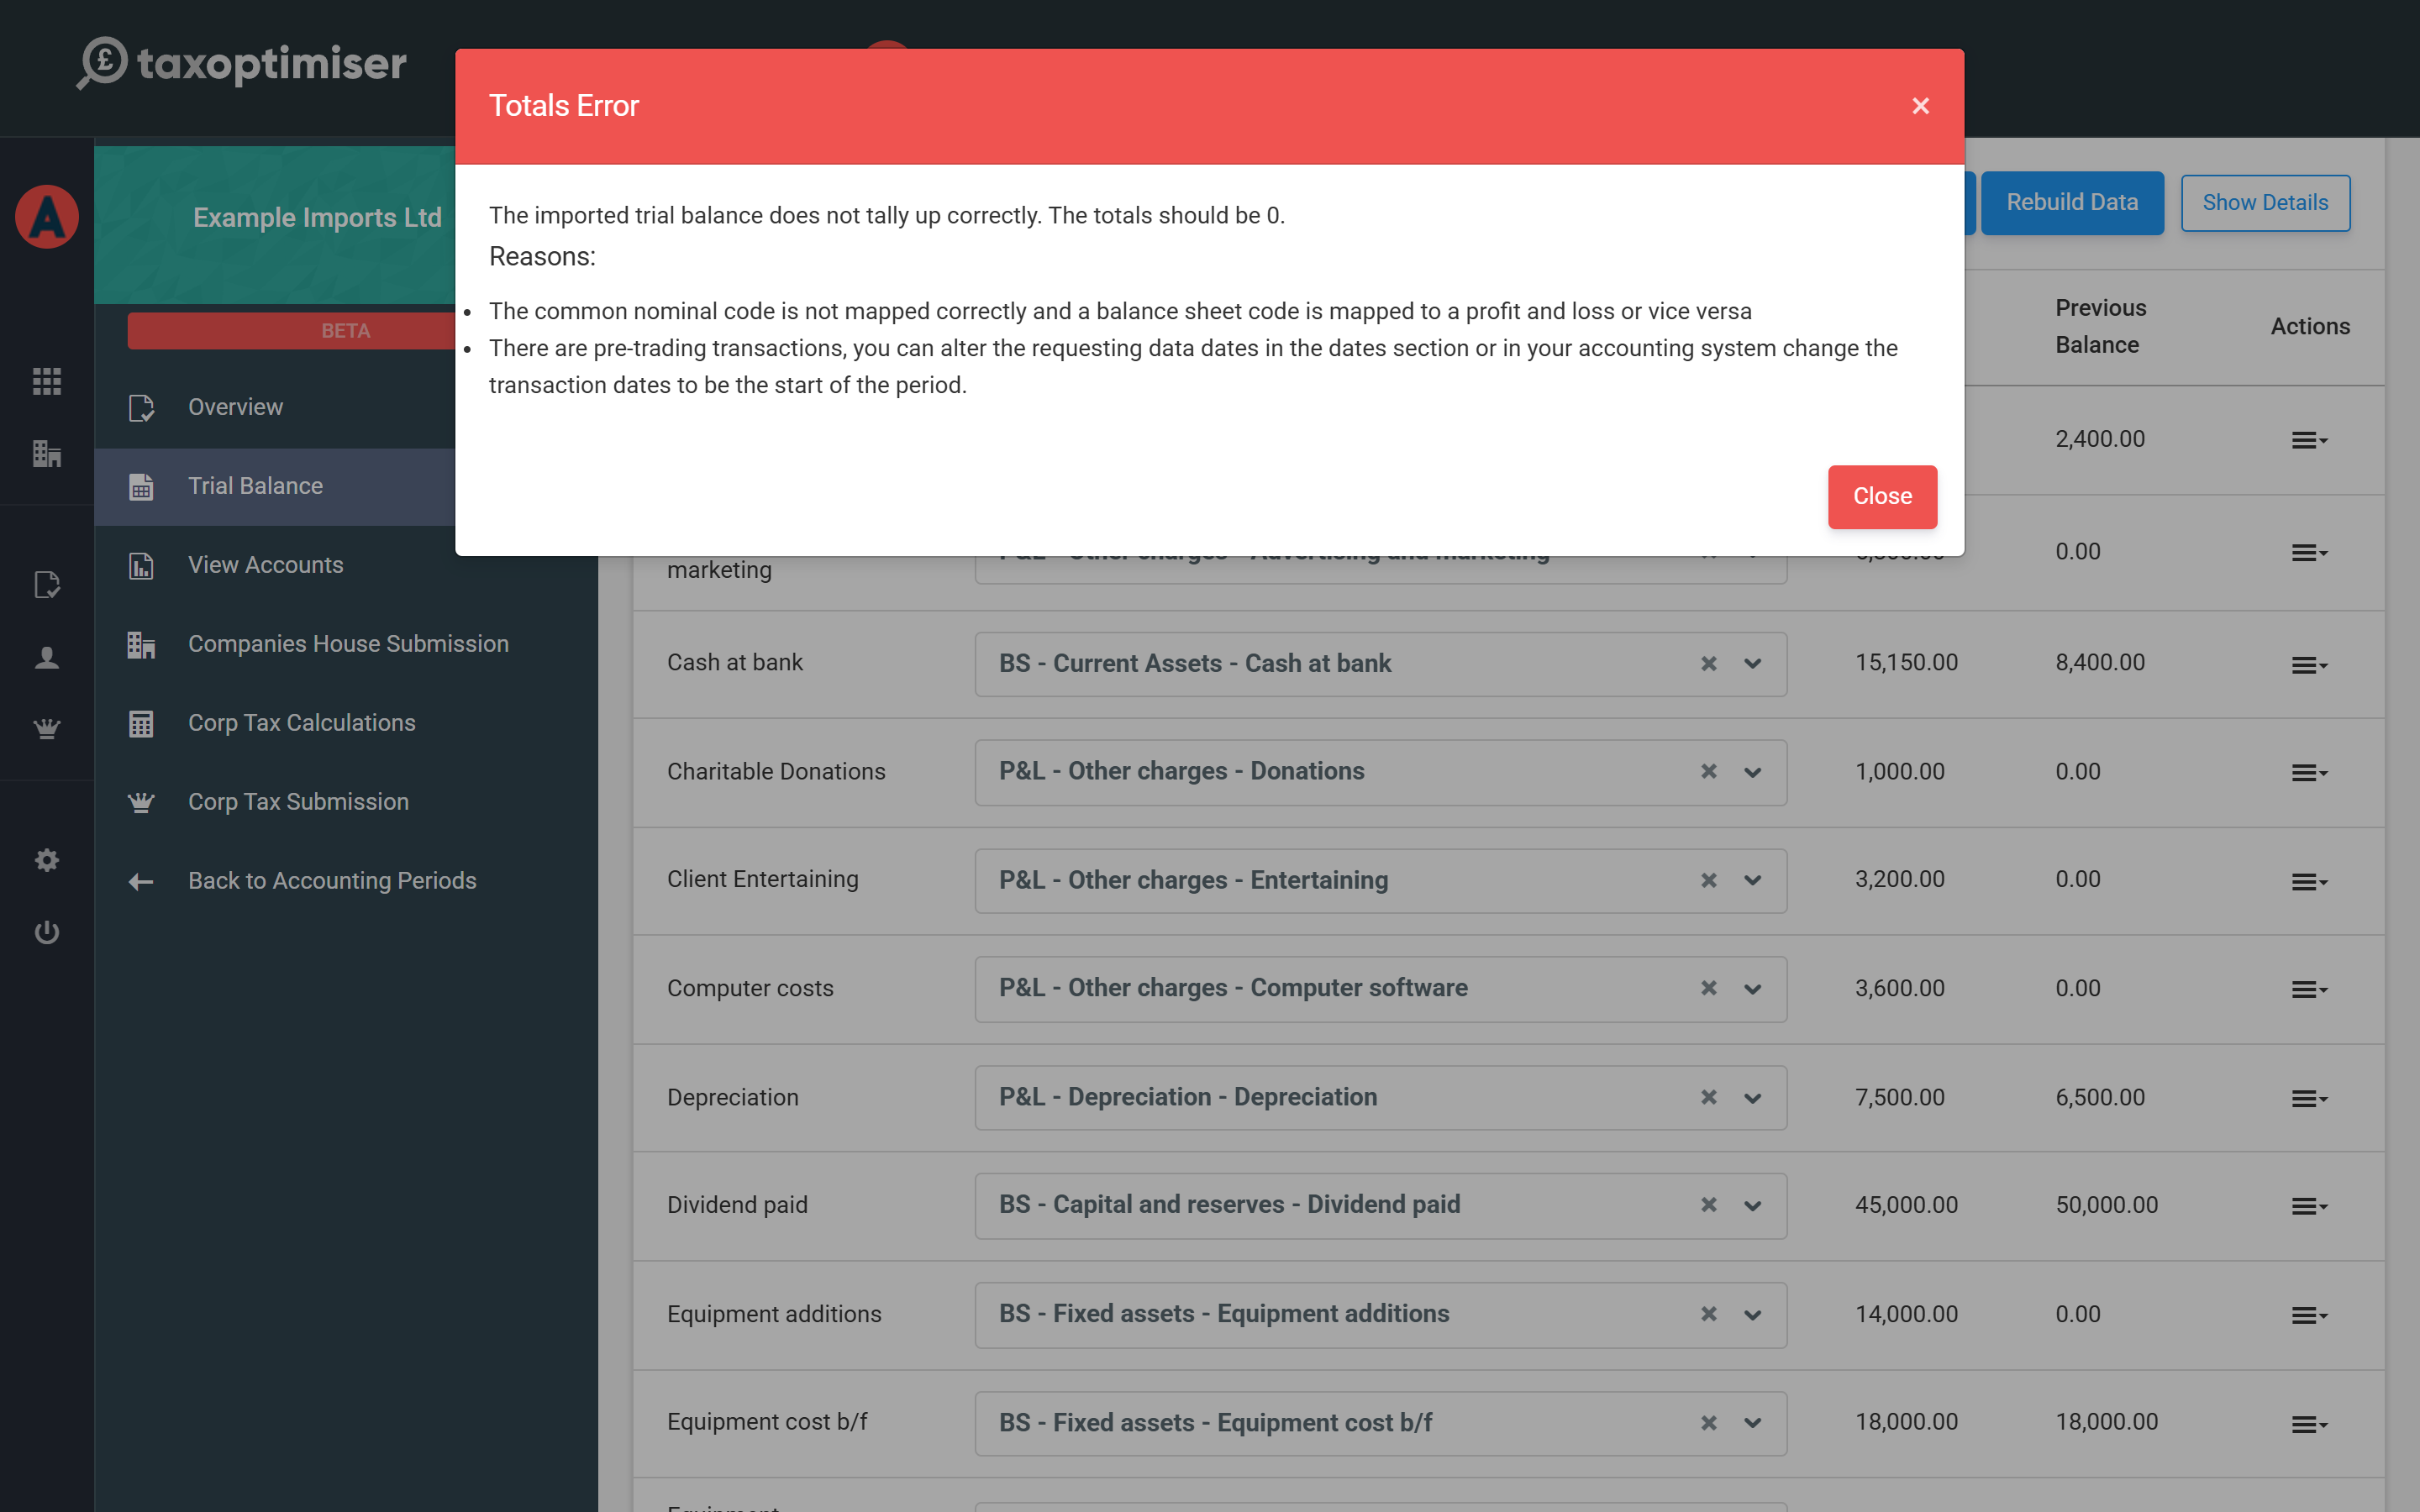This screenshot has height=1512, width=2420.
Task: Open actions menu for Cash at bank row
Action: point(2309,665)
